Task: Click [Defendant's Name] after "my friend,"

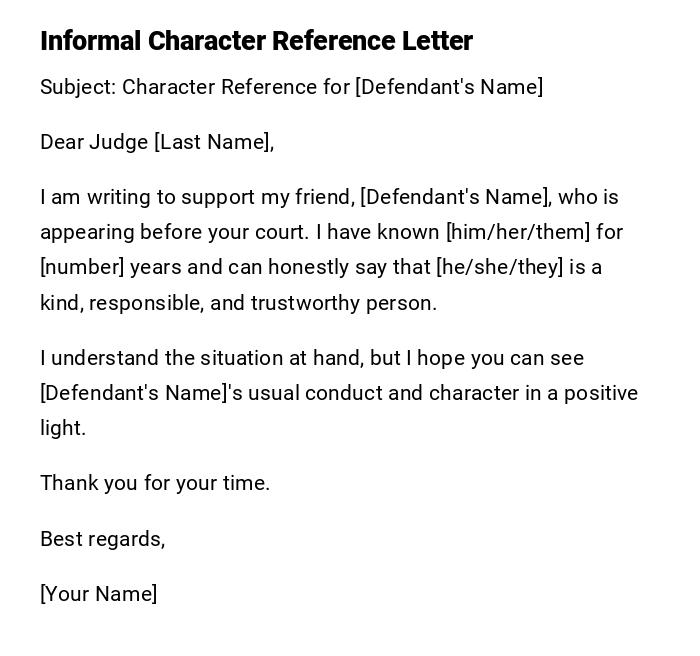Action: tap(455, 197)
